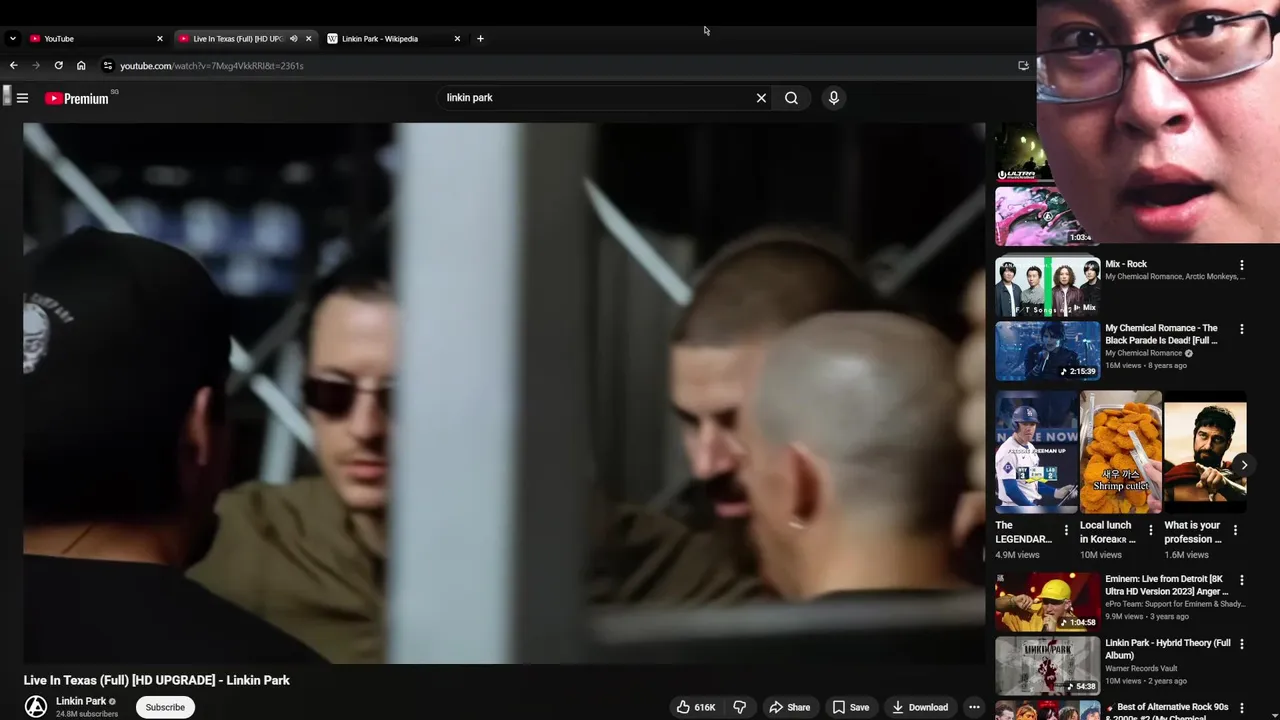Open options for What is your profession short
This screenshot has width=1280, height=720.
[x=1235, y=530]
